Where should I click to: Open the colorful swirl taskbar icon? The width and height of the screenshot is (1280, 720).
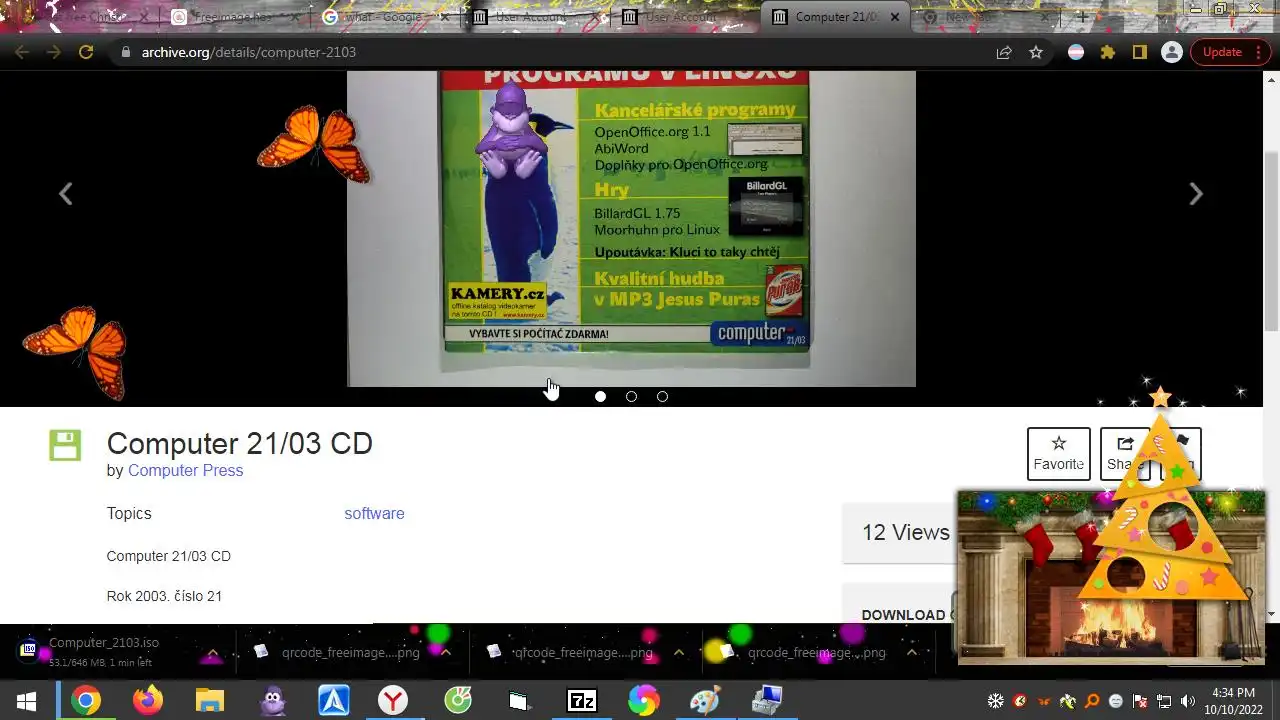643,701
